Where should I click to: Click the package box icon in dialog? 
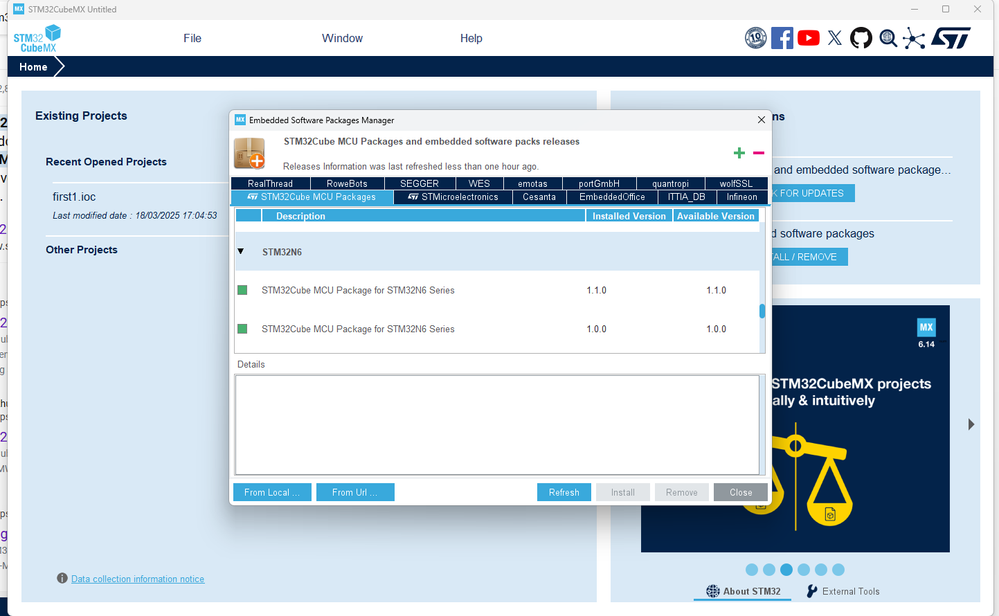(x=249, y=154)
